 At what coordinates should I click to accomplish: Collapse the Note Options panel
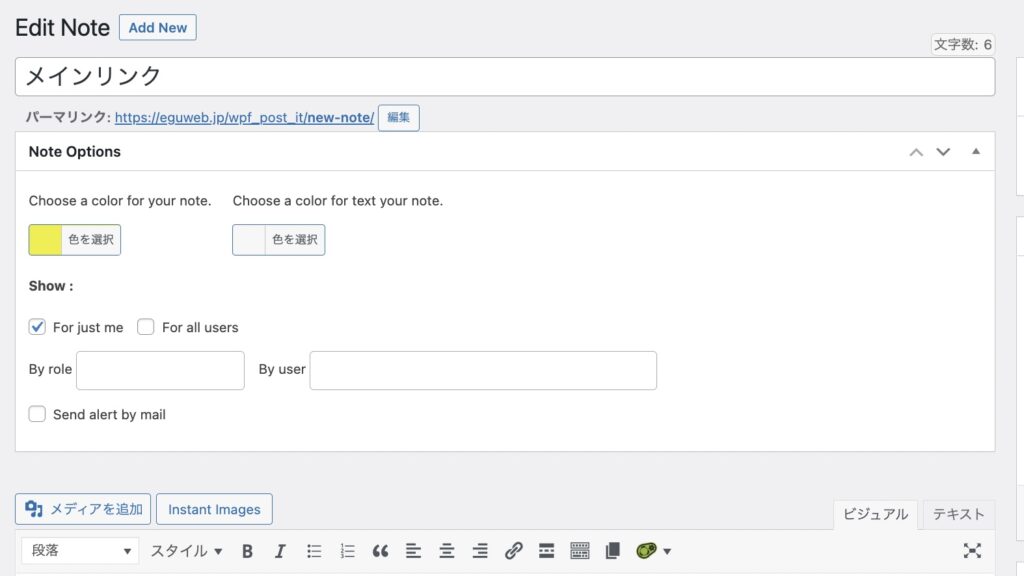point(976,152)
